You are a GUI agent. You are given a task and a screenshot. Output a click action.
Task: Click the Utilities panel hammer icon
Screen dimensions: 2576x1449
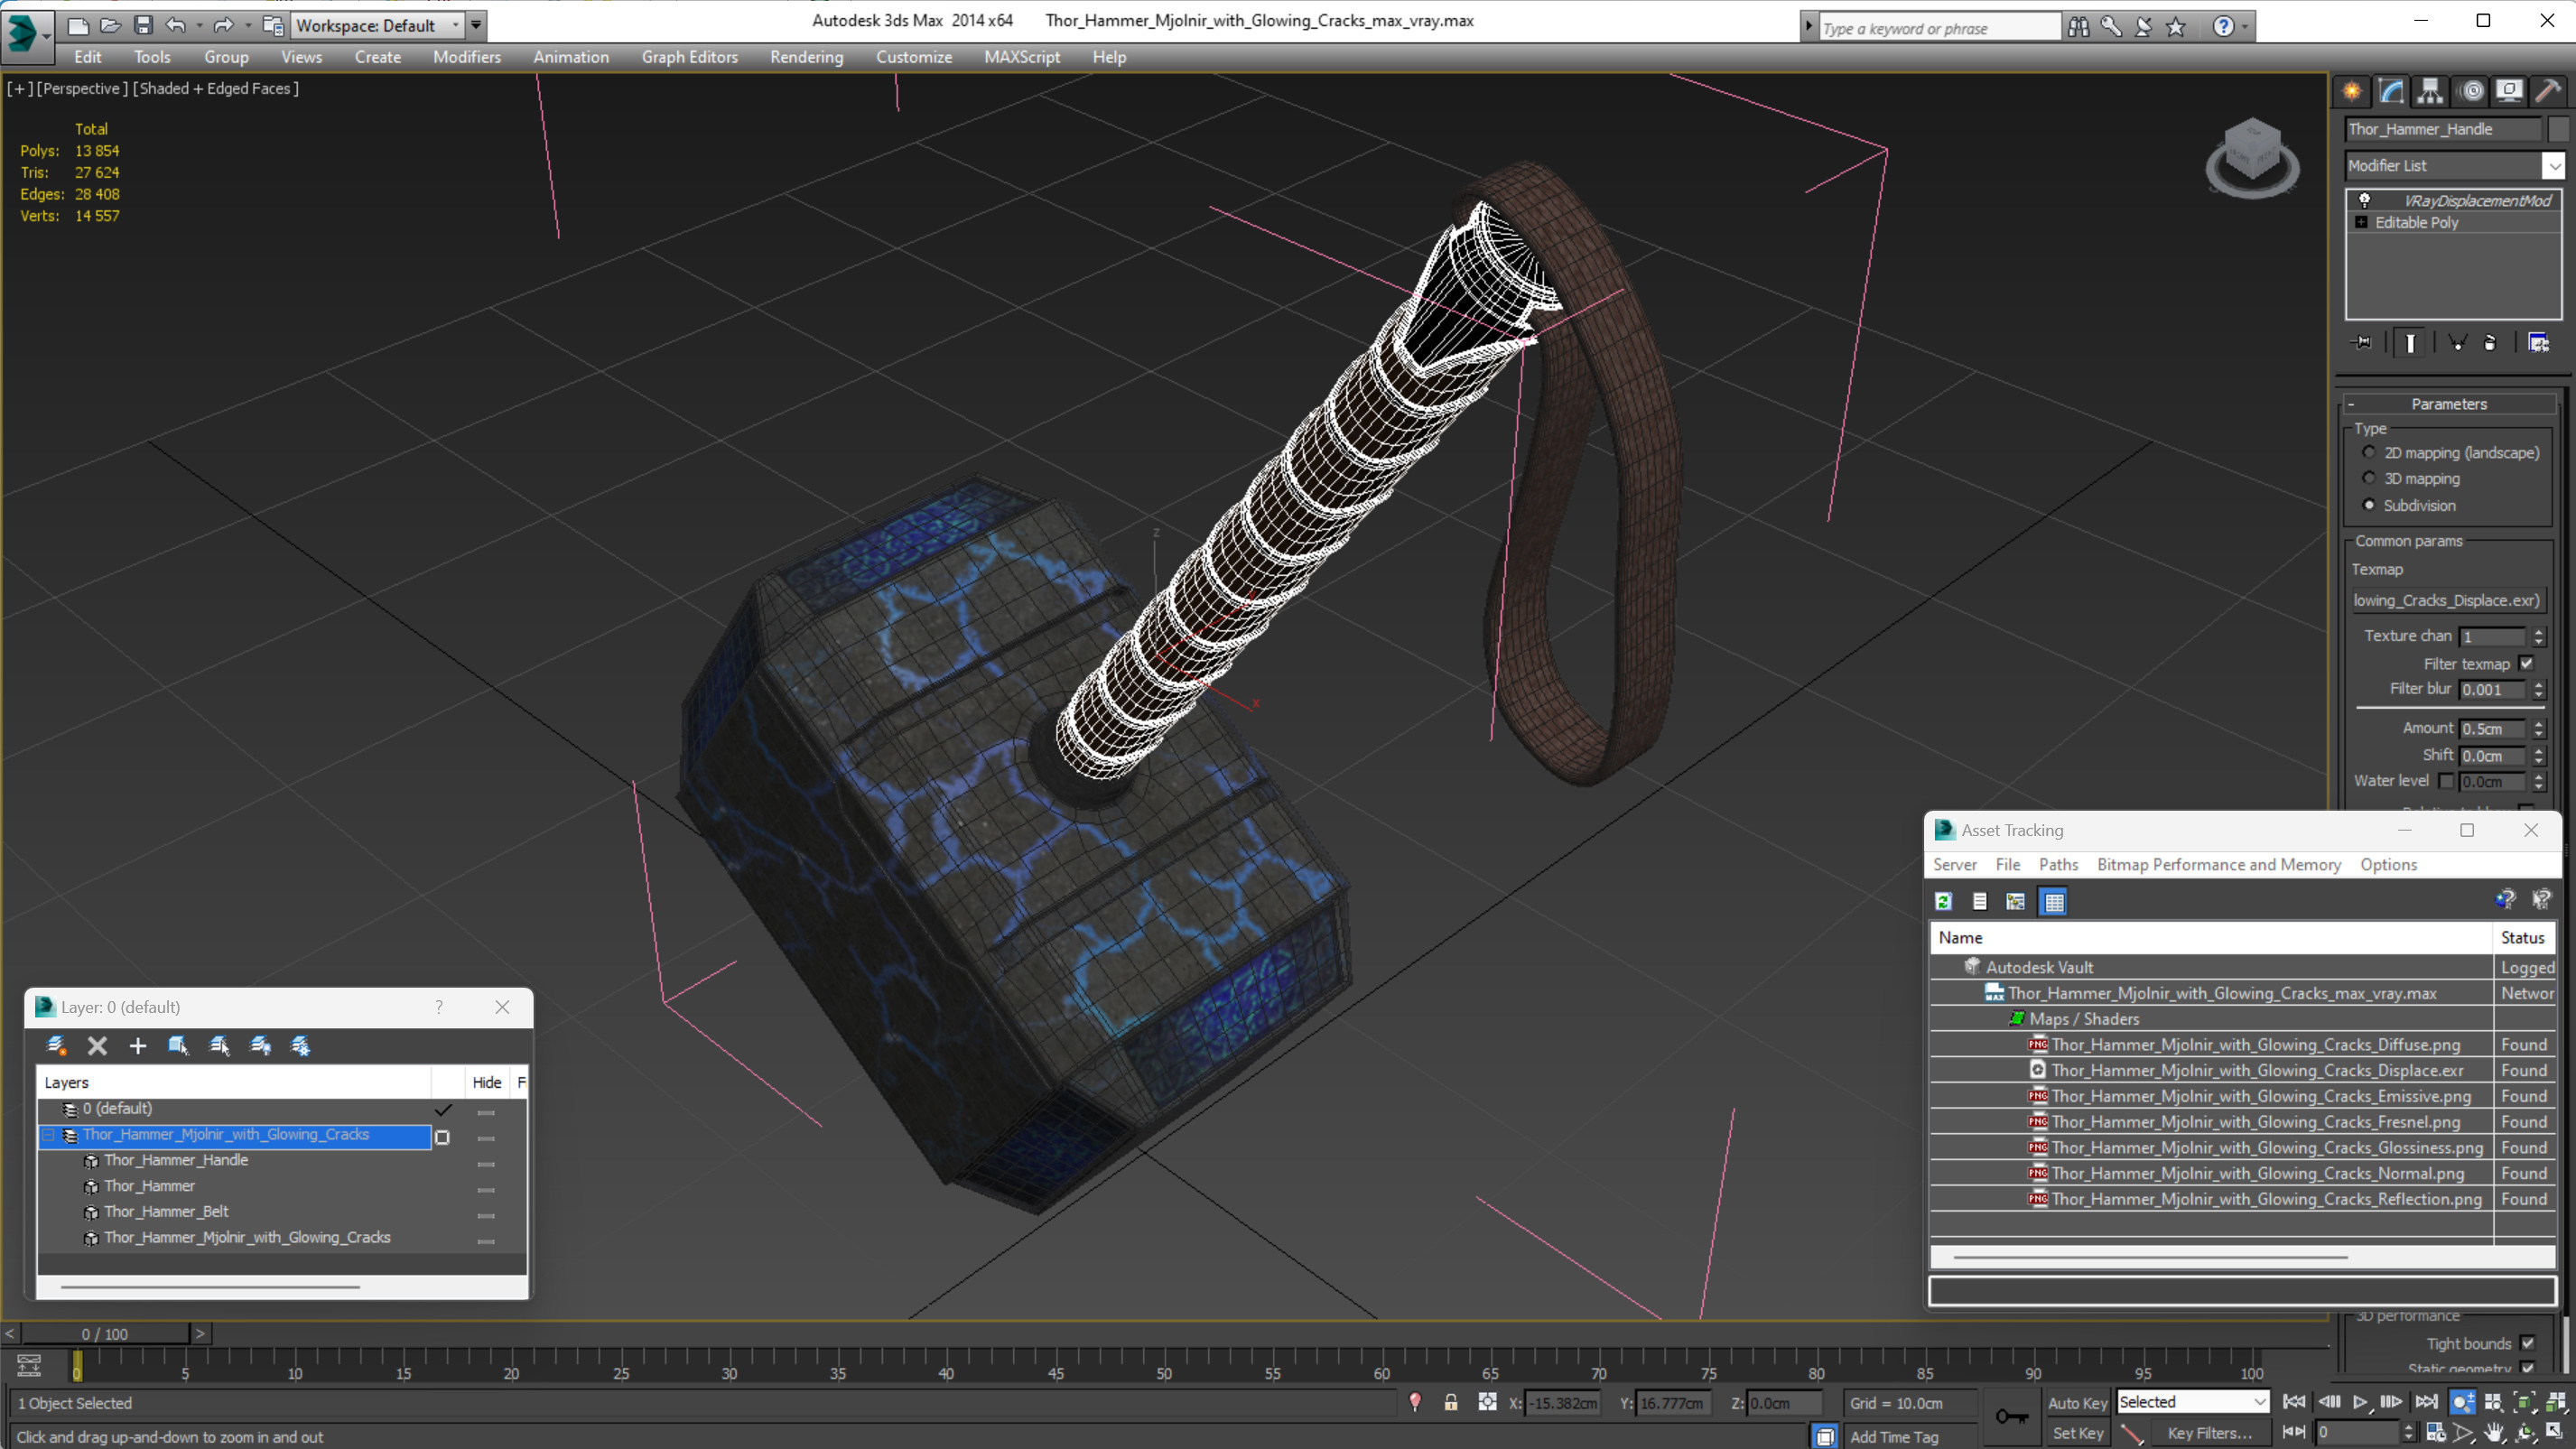point(2547,92)
